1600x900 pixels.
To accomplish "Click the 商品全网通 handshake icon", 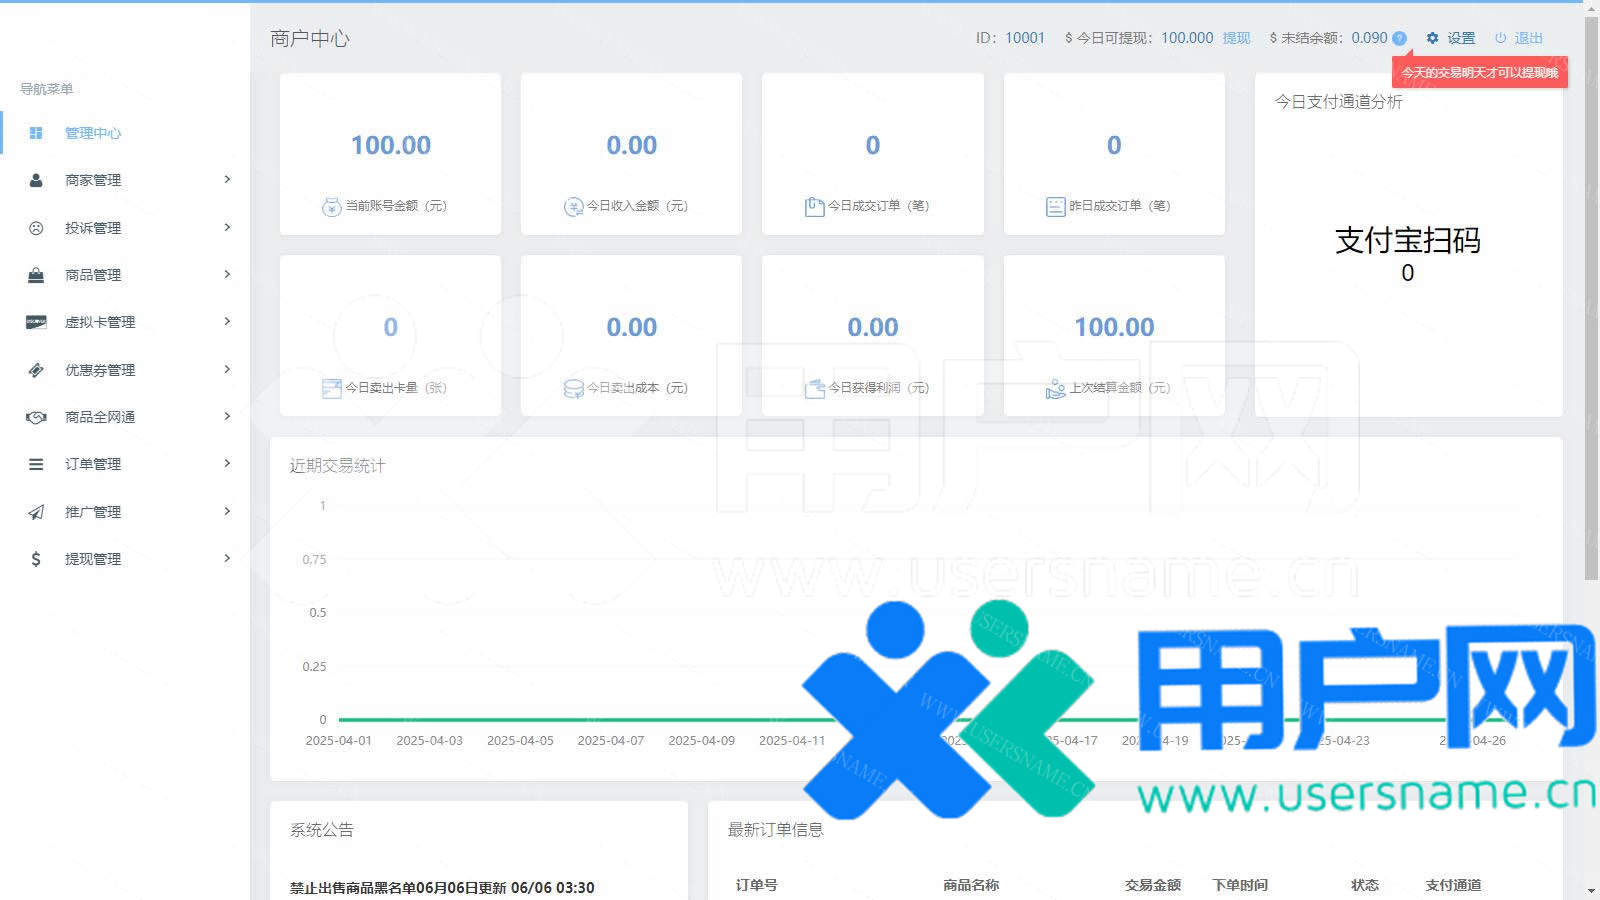I will point(36,417).
